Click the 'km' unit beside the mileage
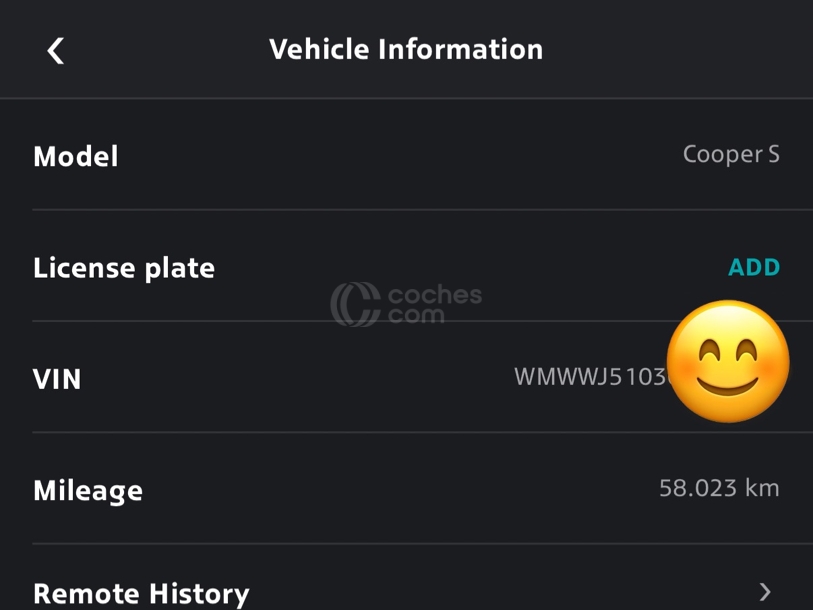The height and width of the screenshot is (610, 813). 762,488
